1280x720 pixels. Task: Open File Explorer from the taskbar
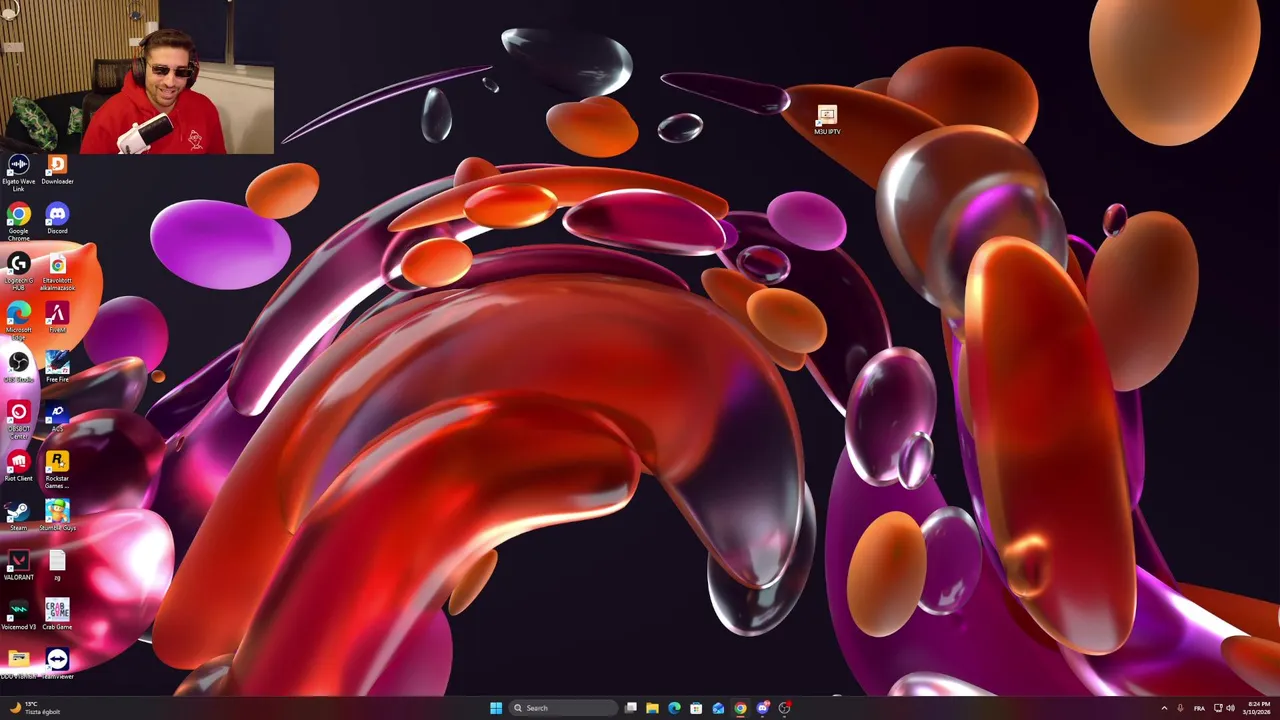click(x=652, y=708)
